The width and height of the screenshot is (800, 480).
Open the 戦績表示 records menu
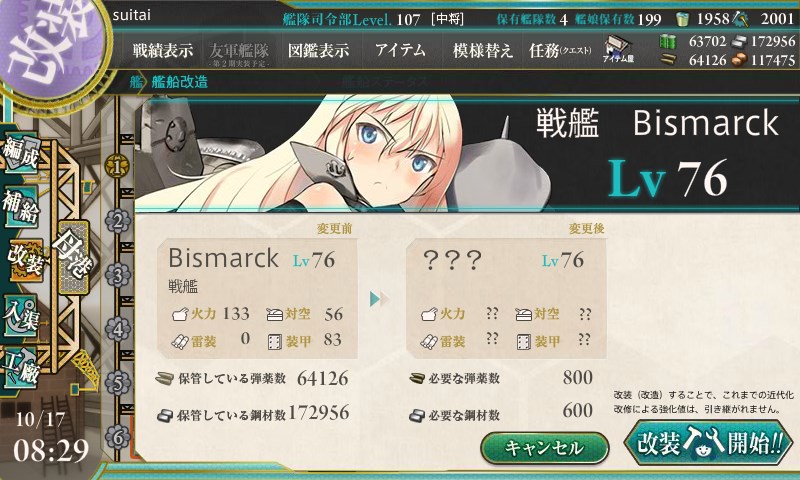(x=163, y=50)
